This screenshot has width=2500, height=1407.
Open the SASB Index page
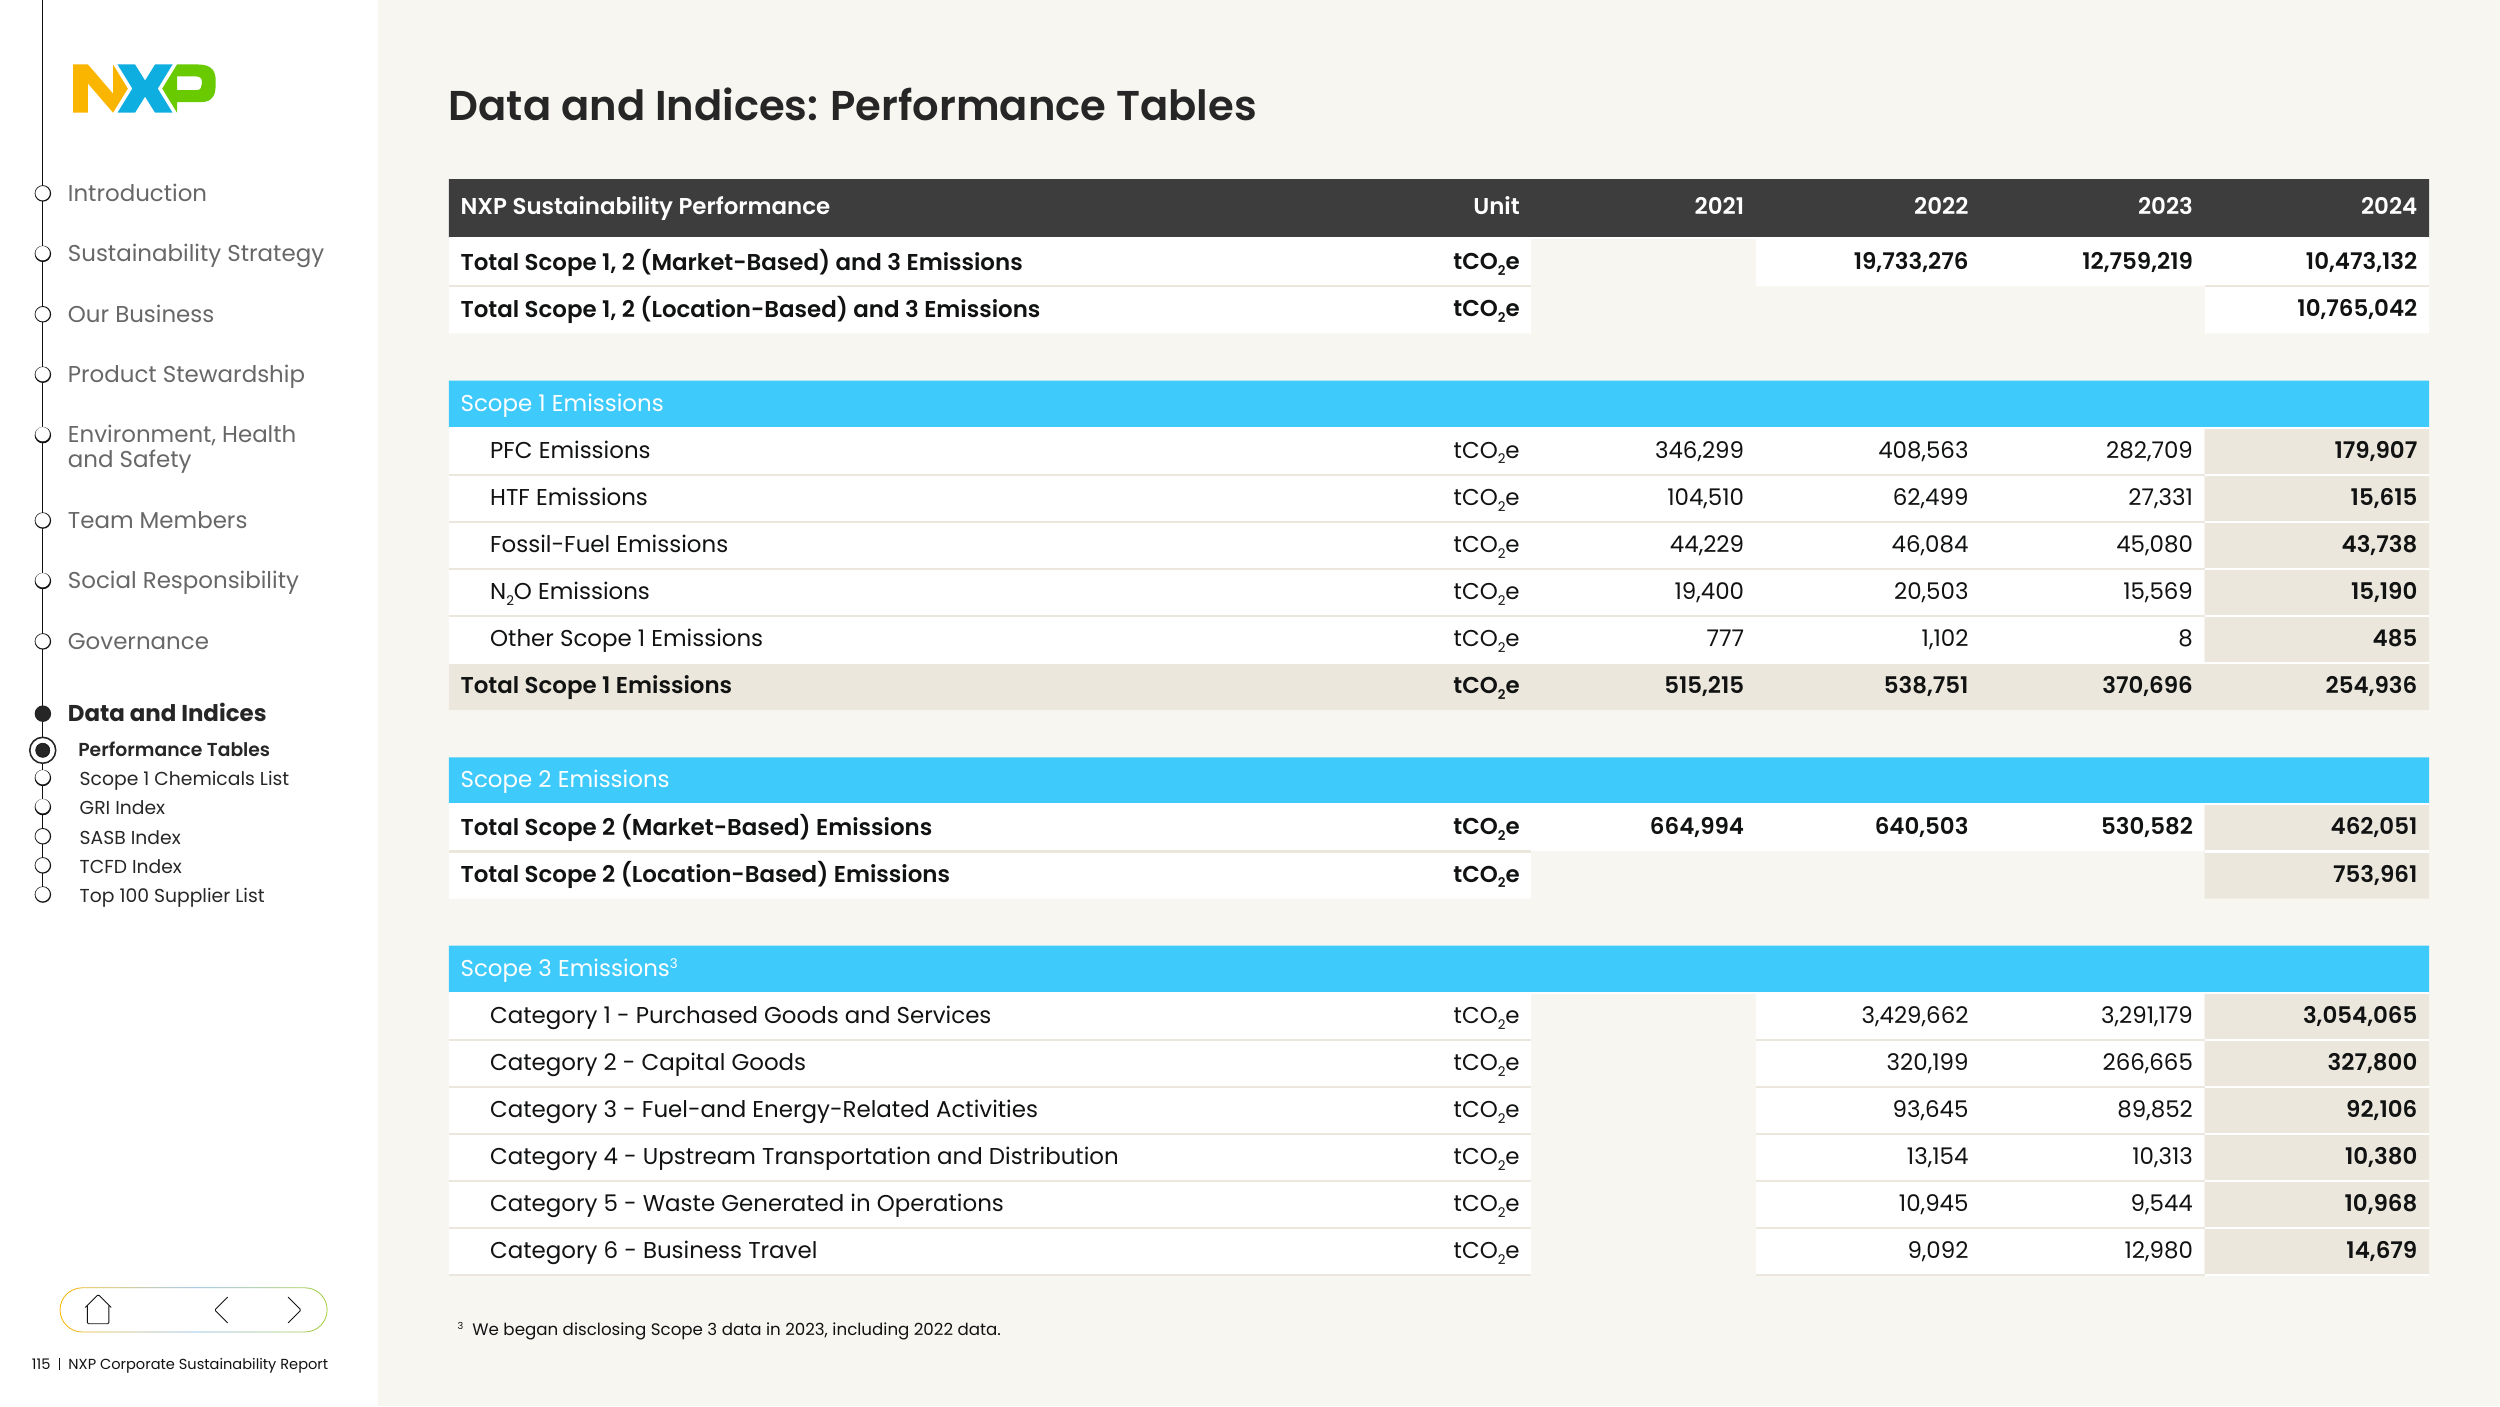pos(130,837)
